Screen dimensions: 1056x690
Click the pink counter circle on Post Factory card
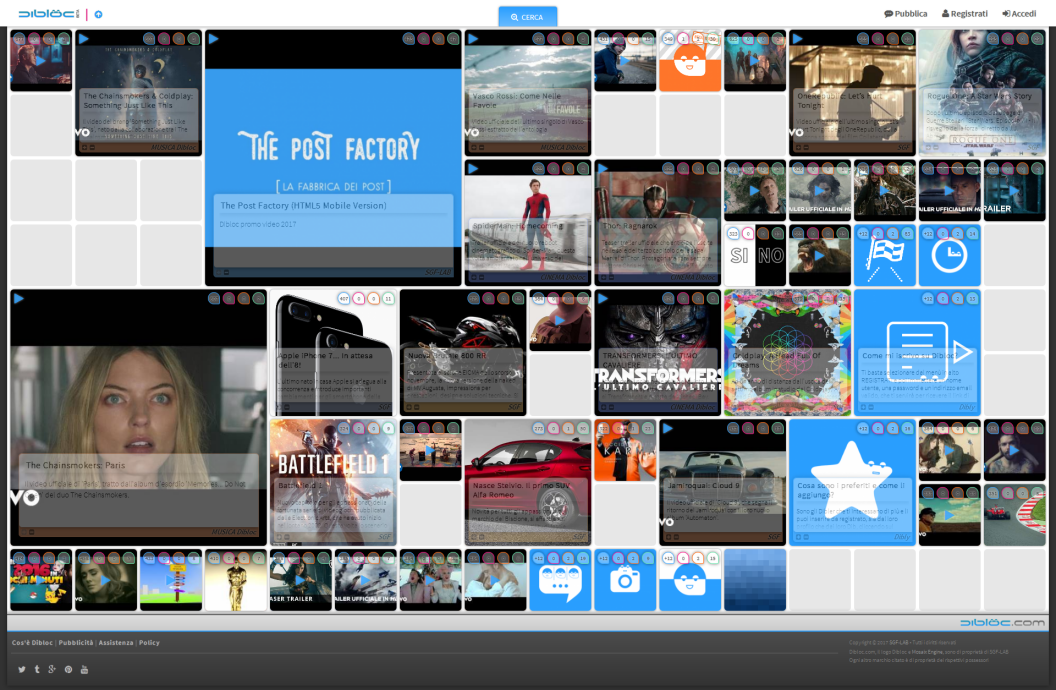coord(424,39)
